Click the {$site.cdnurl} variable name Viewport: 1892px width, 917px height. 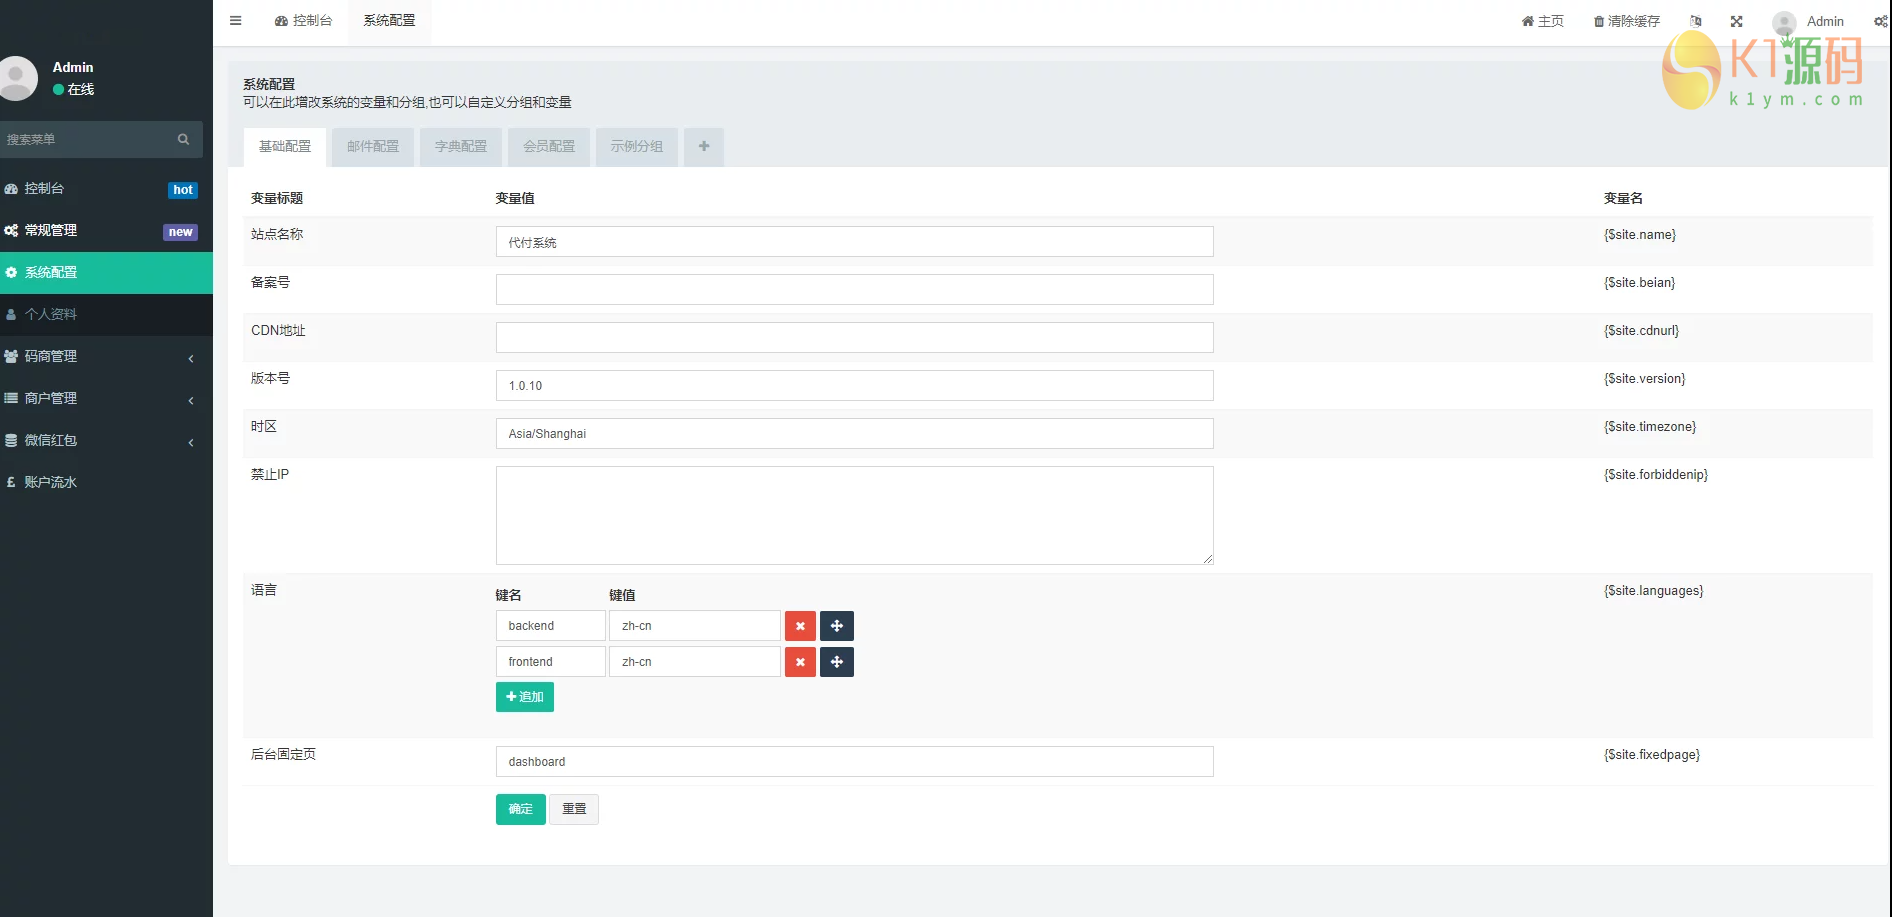coord(1642,331)
